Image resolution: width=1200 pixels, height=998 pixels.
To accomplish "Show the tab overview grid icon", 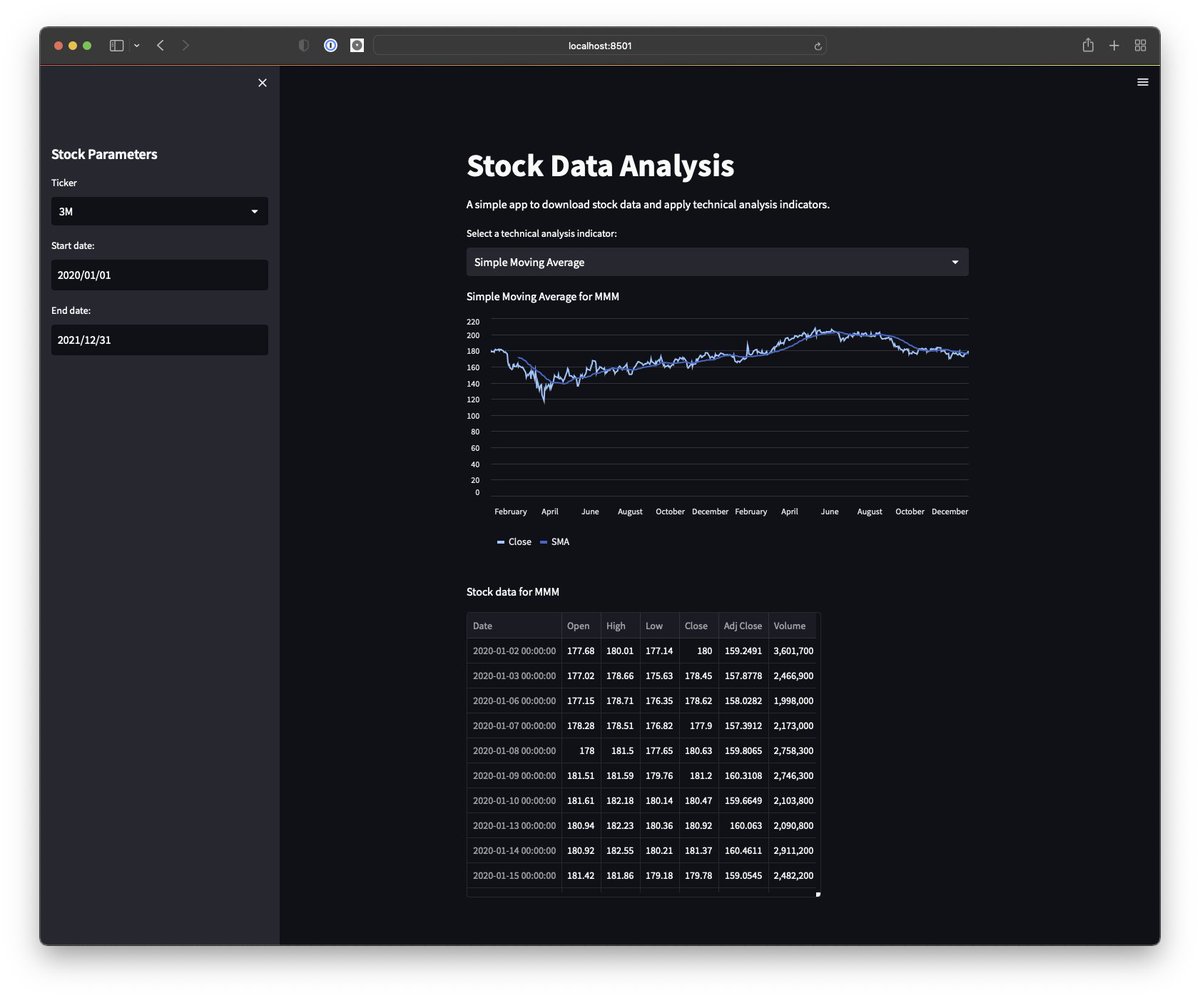I will point(1139,45).
